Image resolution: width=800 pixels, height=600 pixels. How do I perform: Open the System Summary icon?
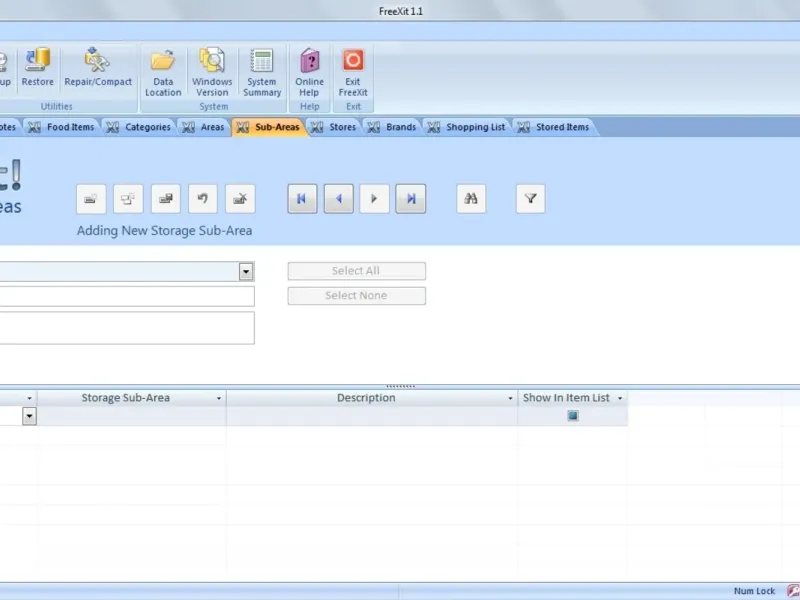pos(262,60)
